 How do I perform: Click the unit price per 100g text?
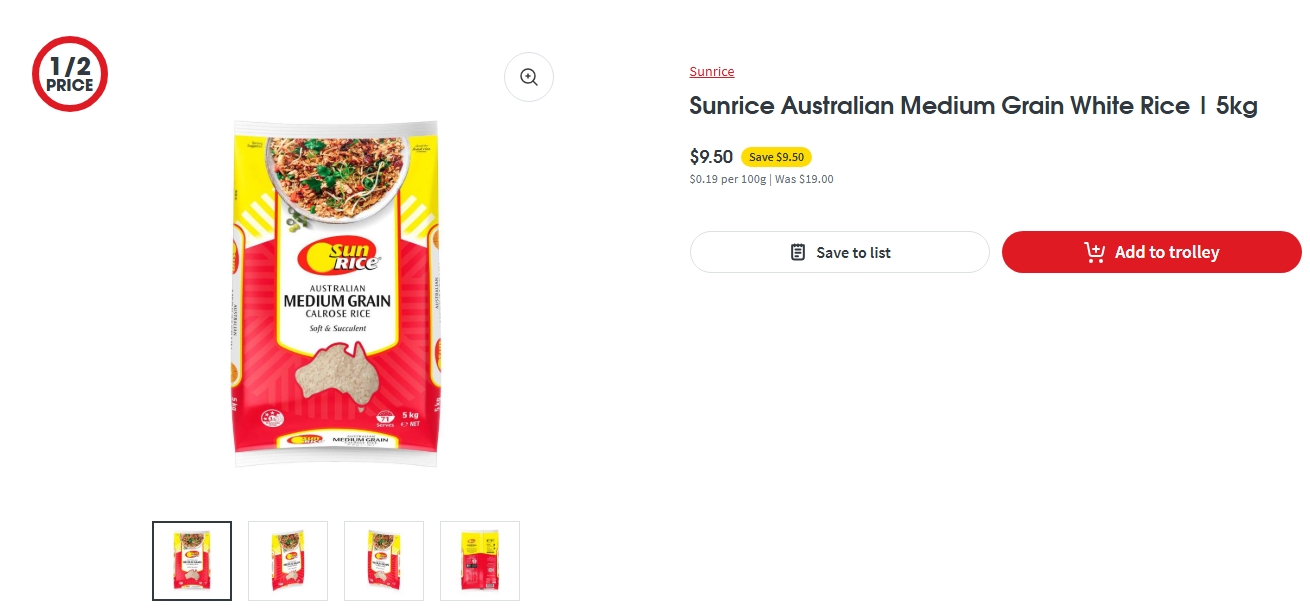click(729, 179)
